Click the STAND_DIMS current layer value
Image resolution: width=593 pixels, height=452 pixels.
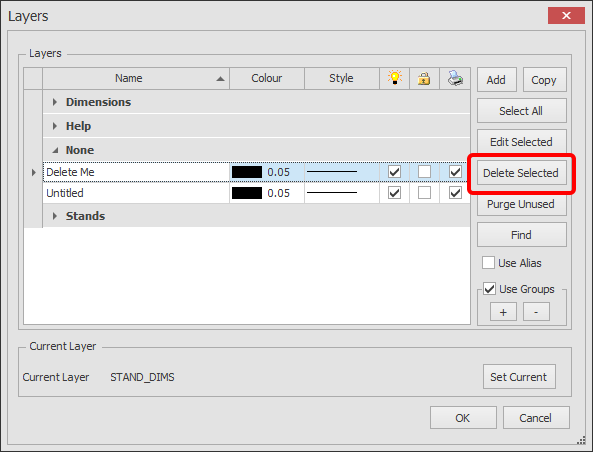(x=142, y=377)
